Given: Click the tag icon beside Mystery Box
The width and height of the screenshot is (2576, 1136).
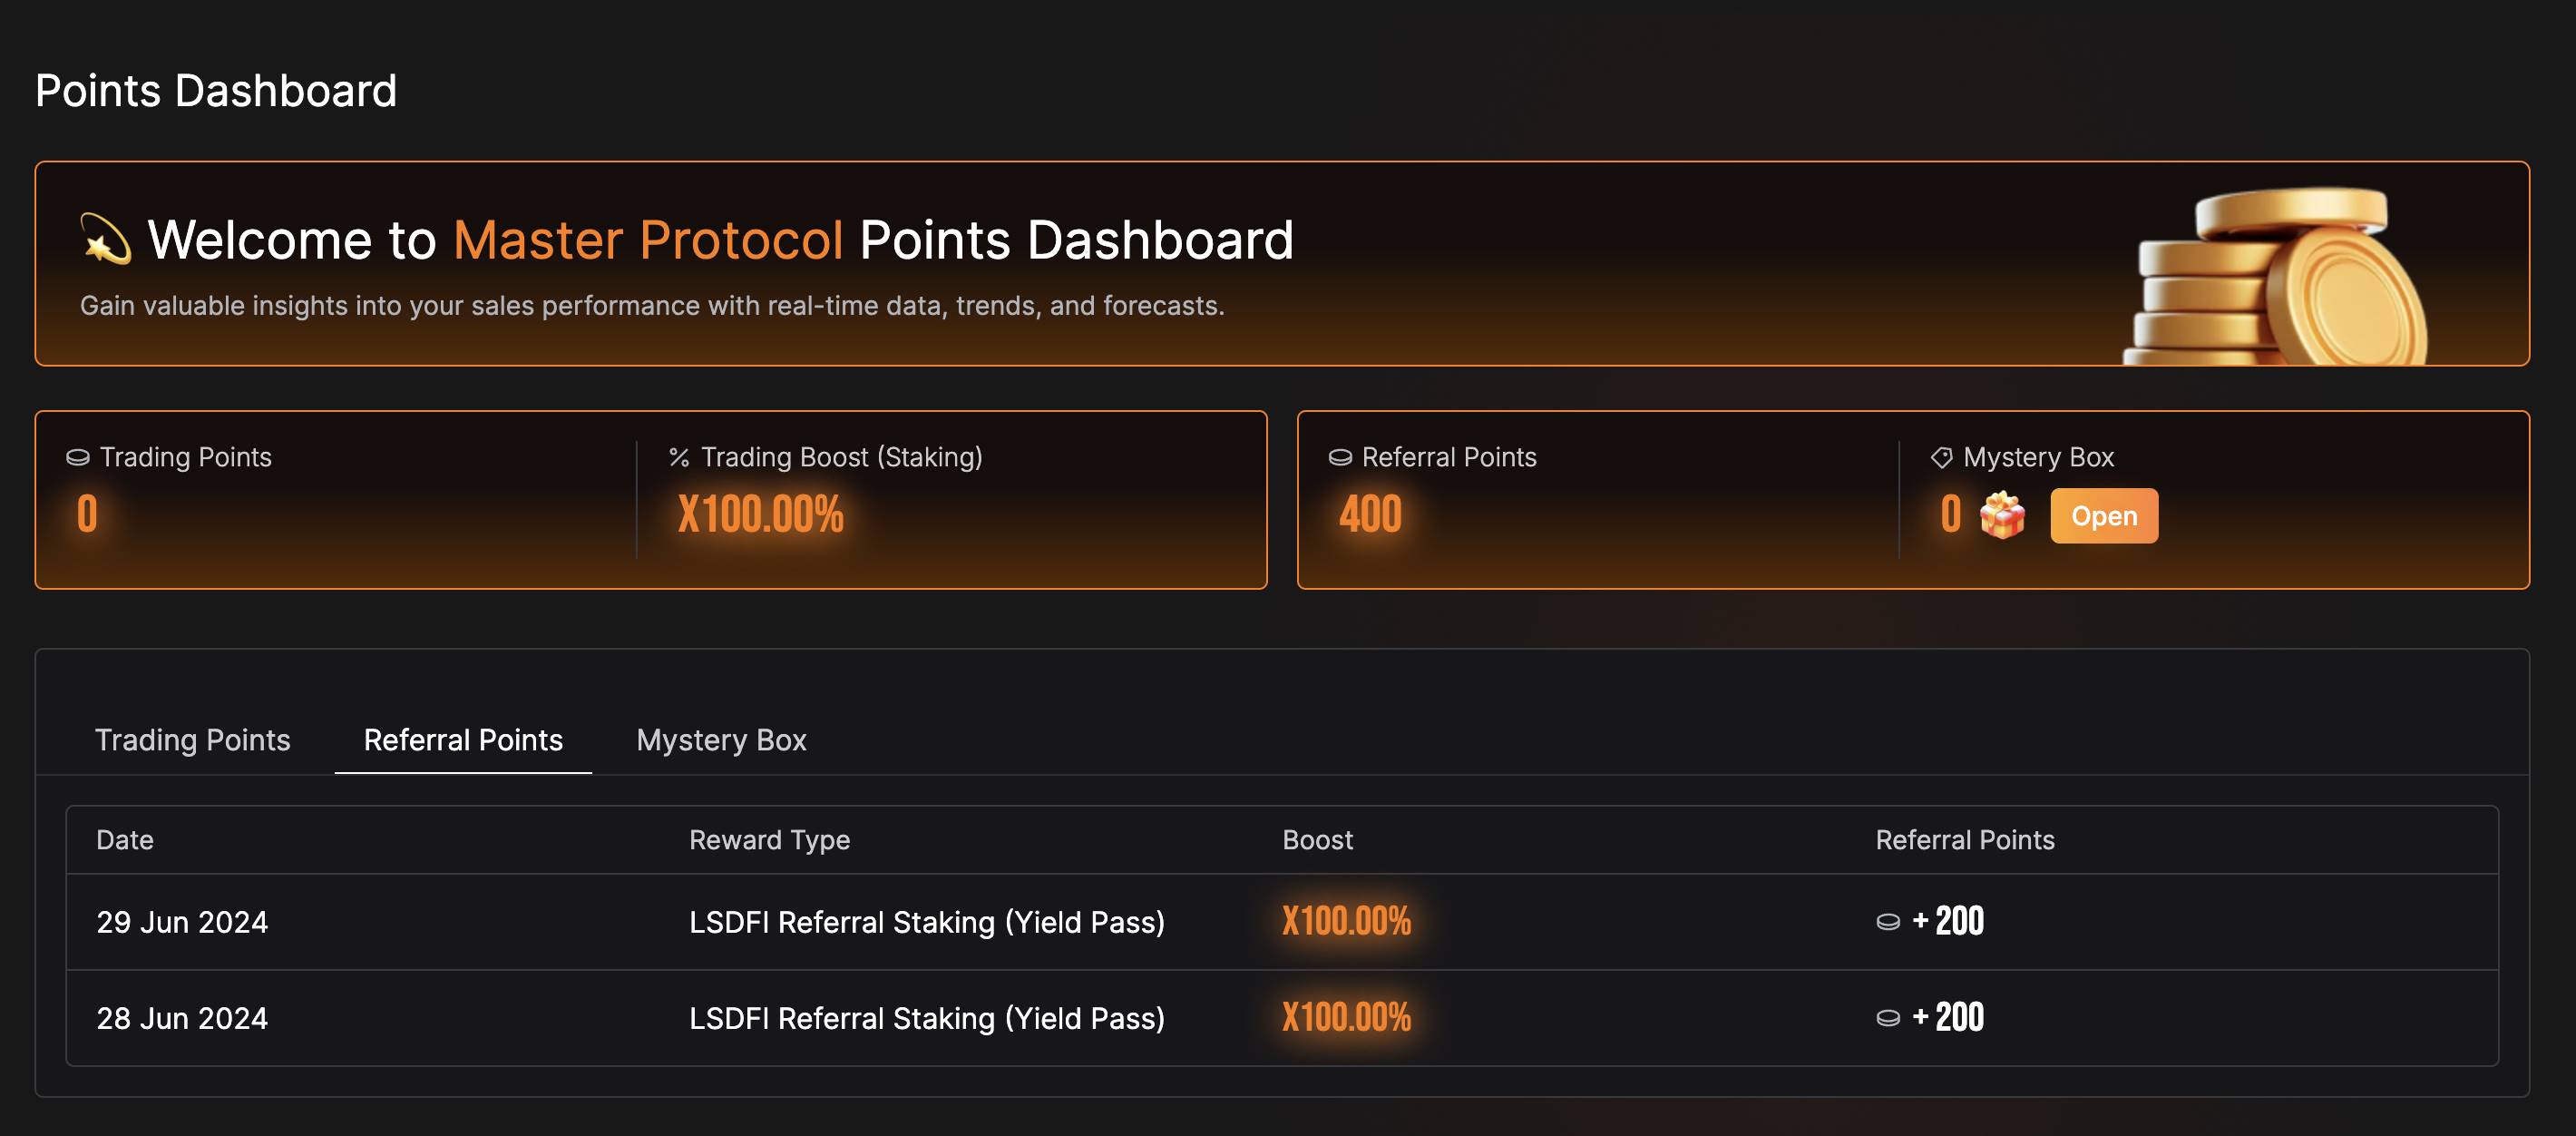Looking at the screenshot, I should pos(1941,458).
